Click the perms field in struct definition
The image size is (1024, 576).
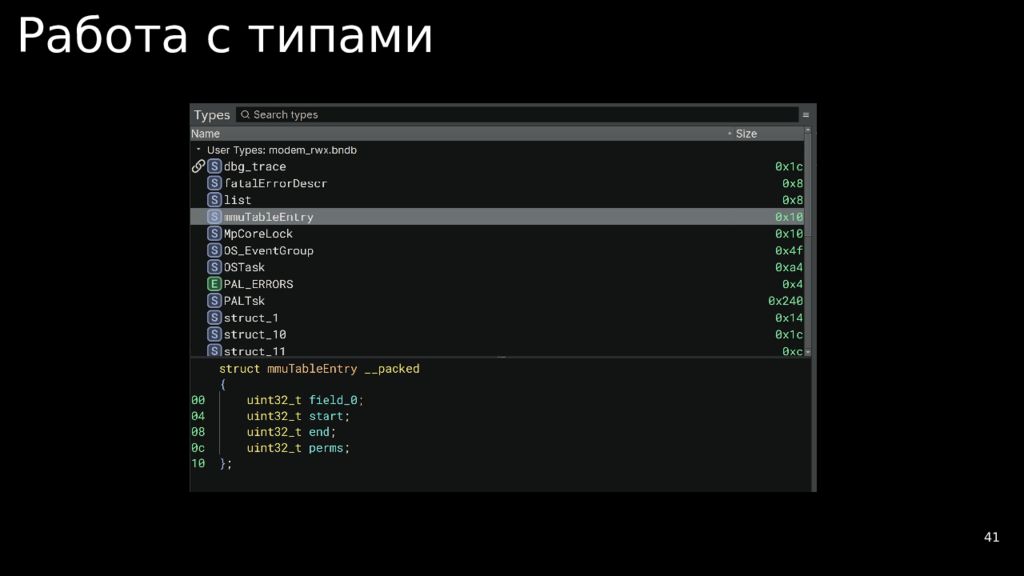point(327,448)
